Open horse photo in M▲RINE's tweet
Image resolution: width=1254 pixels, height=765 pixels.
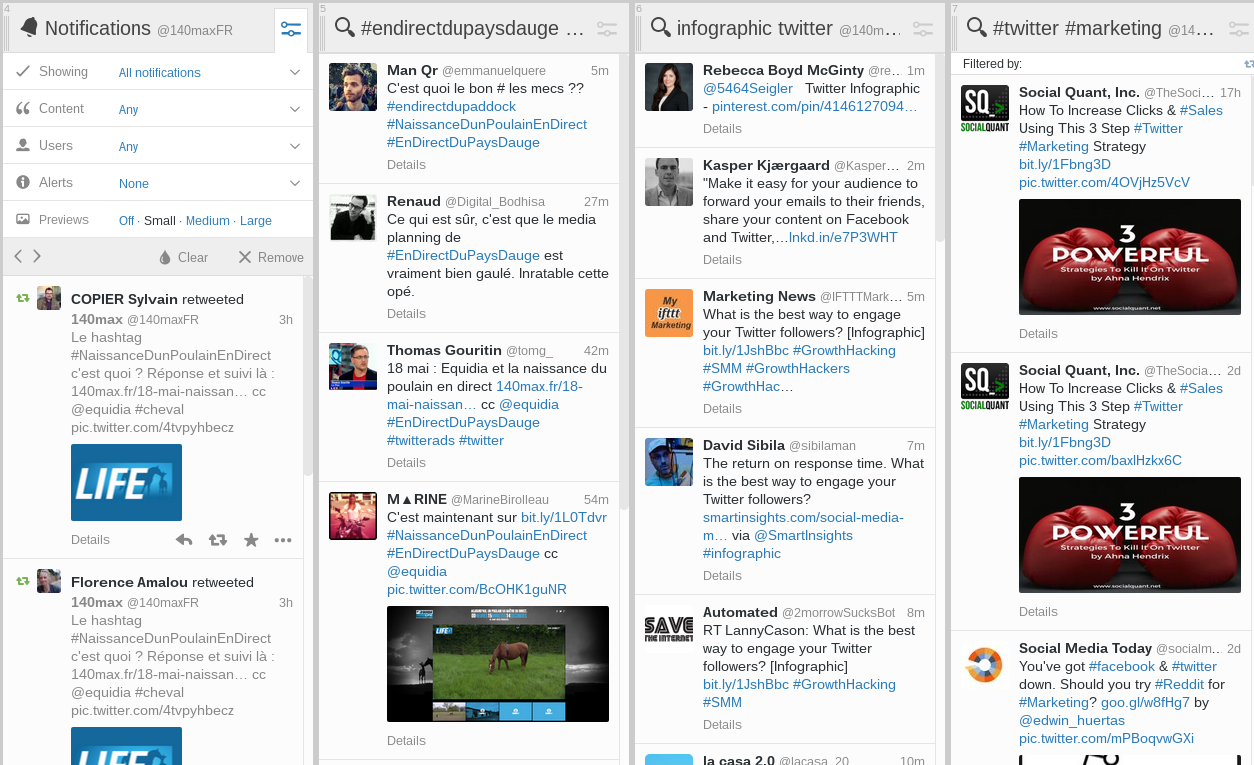coord(498,664)
